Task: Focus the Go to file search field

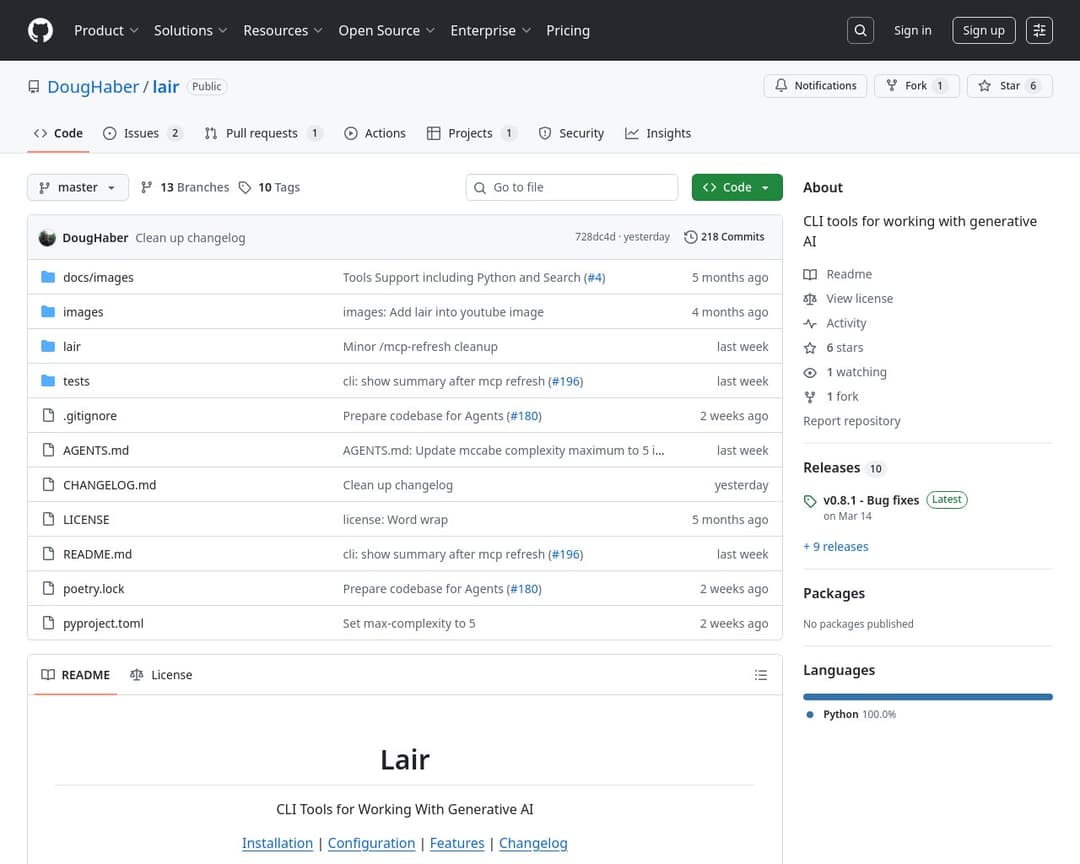Action: 580,187
